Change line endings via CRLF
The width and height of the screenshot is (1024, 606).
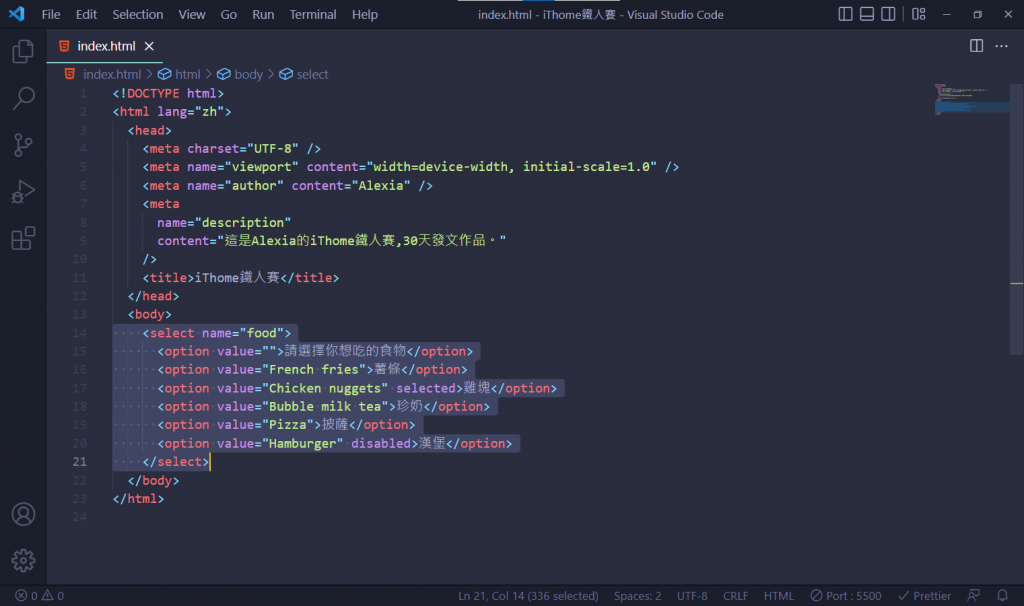735,596
